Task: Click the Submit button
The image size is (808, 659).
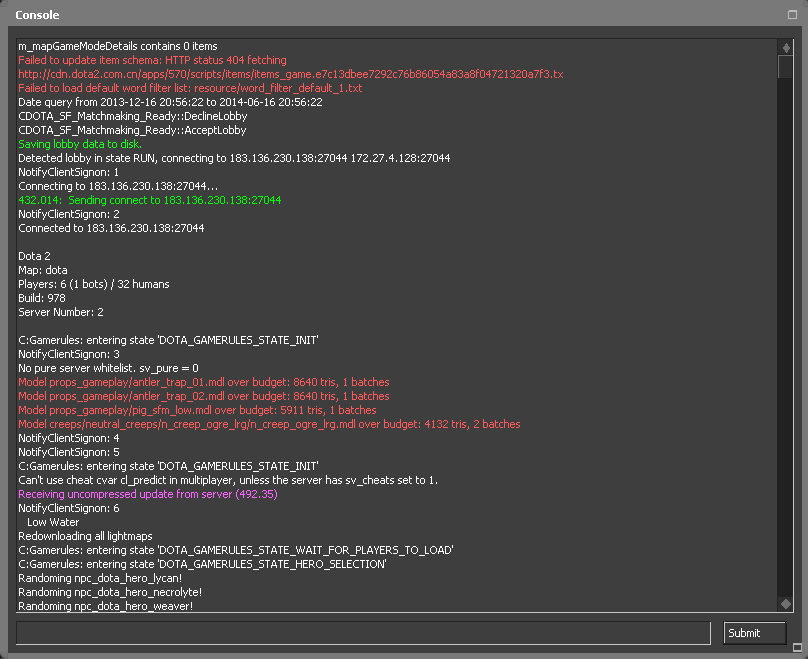Action: point(754,633)
